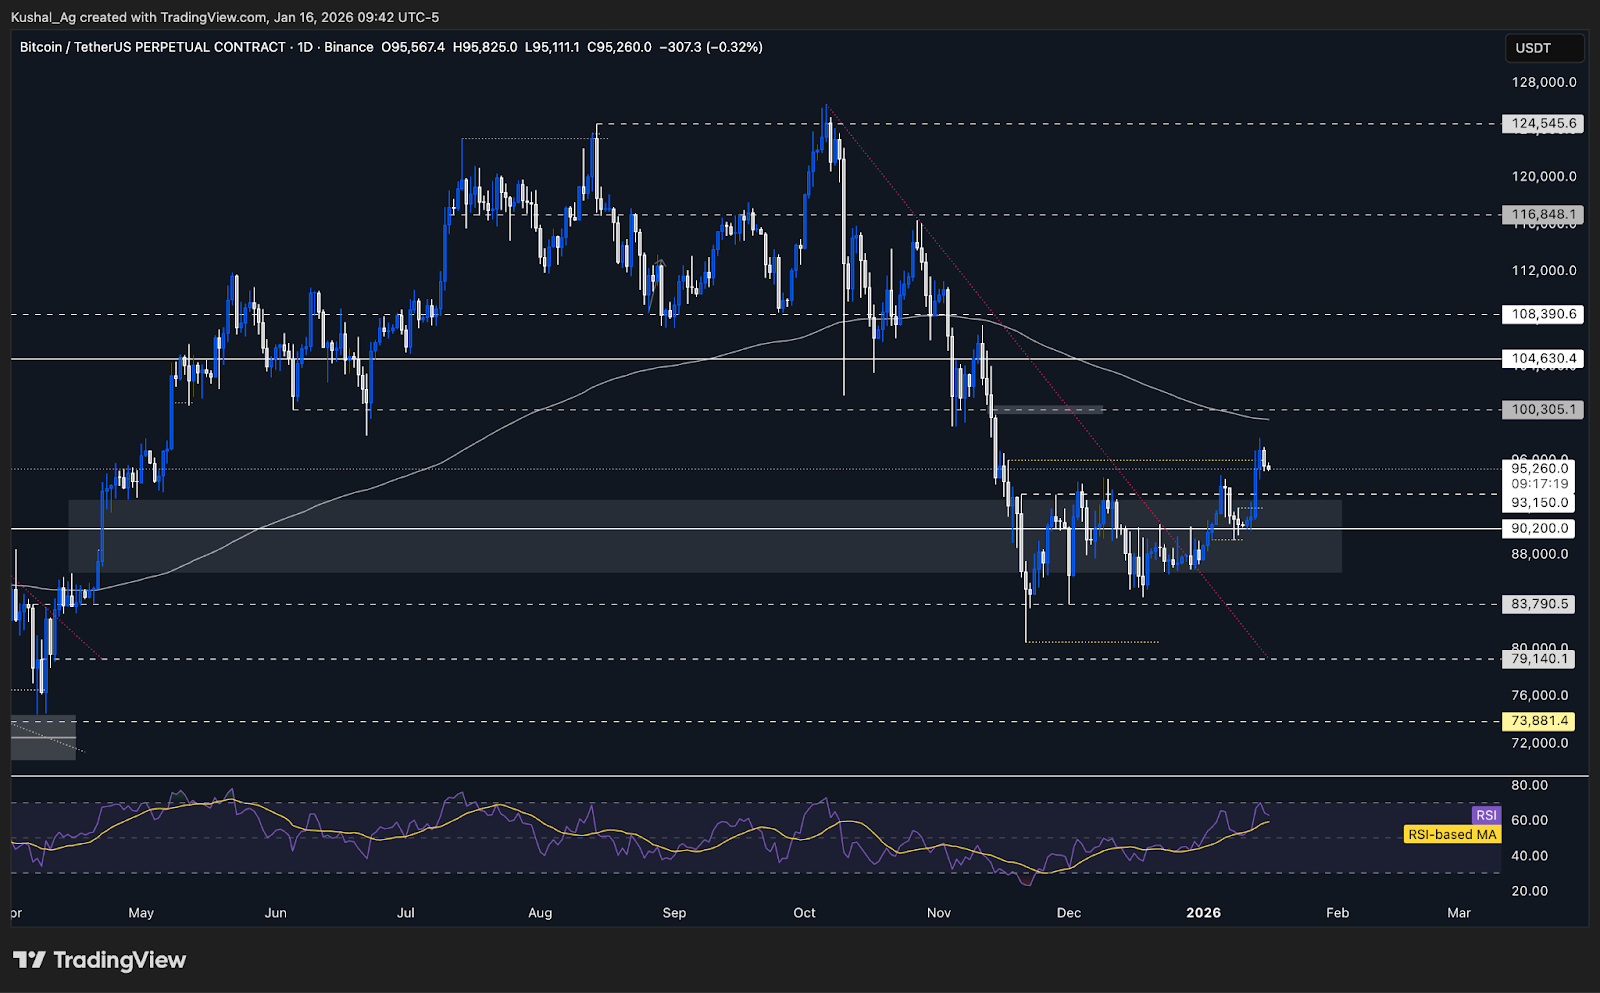Click the current price 95,260.0 label
1600x993 pixels.
(1539, 468)
